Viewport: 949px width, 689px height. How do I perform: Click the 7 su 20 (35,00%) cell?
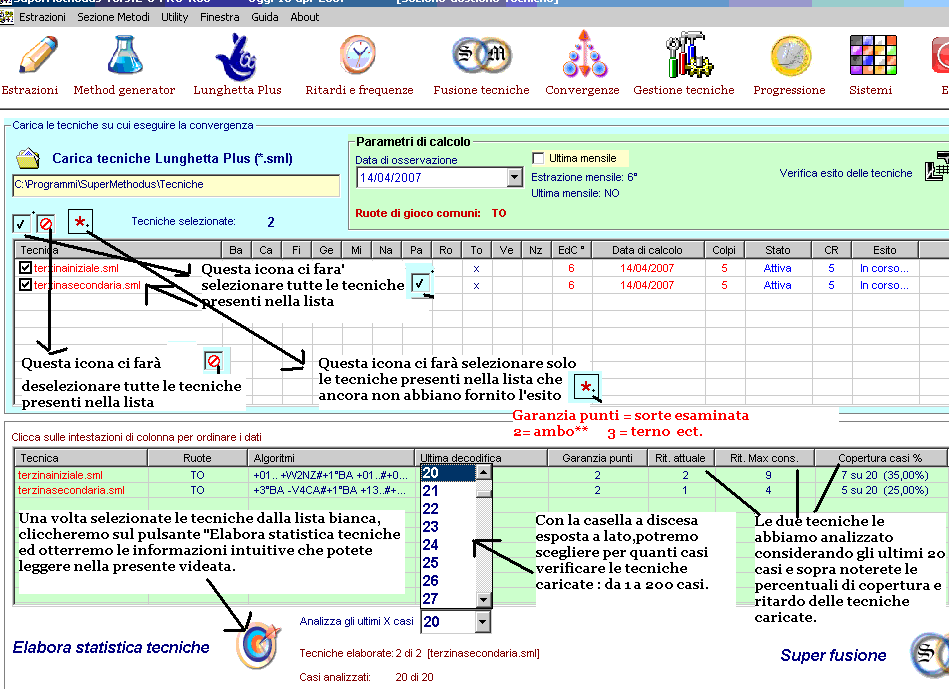point(884,475)
